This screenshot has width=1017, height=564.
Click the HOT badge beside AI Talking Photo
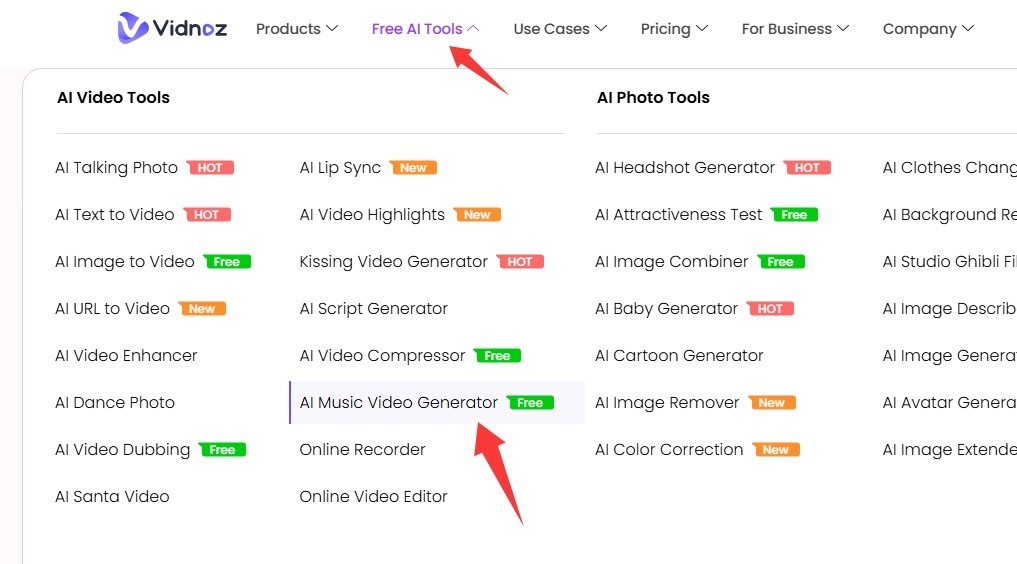[x=210, y=168]
